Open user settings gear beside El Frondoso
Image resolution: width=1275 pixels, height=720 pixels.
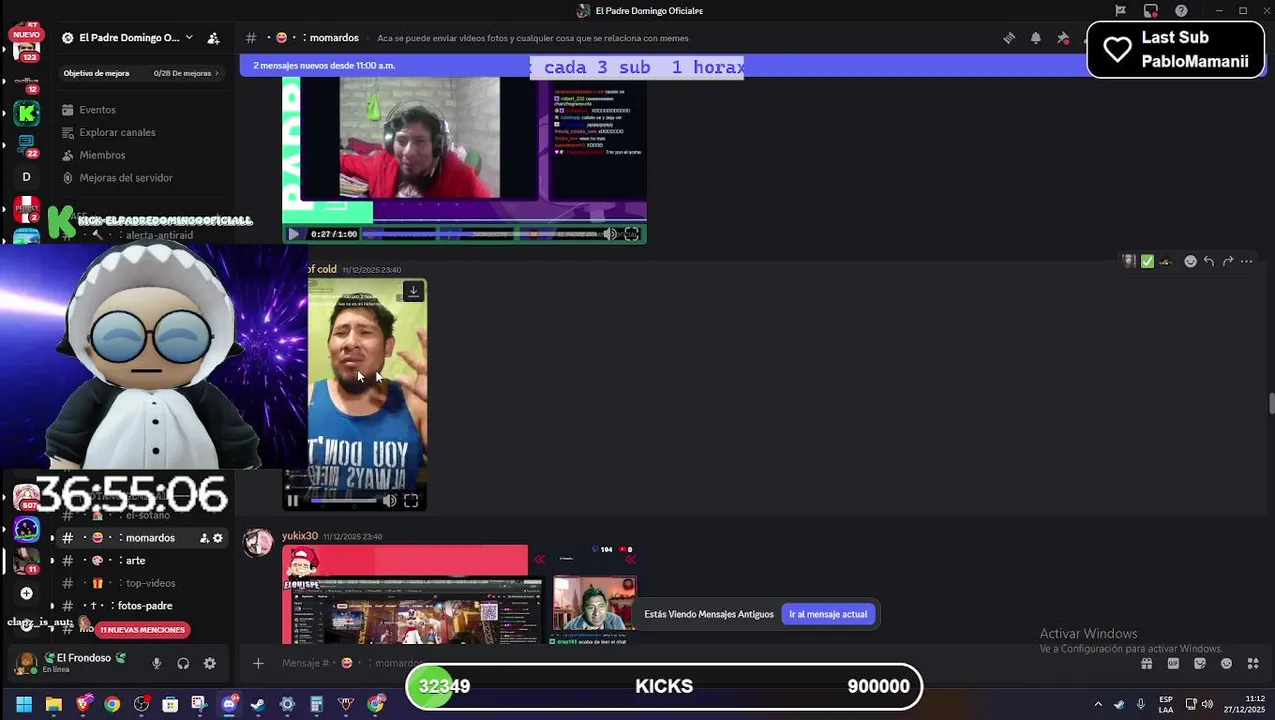[209, 663]
